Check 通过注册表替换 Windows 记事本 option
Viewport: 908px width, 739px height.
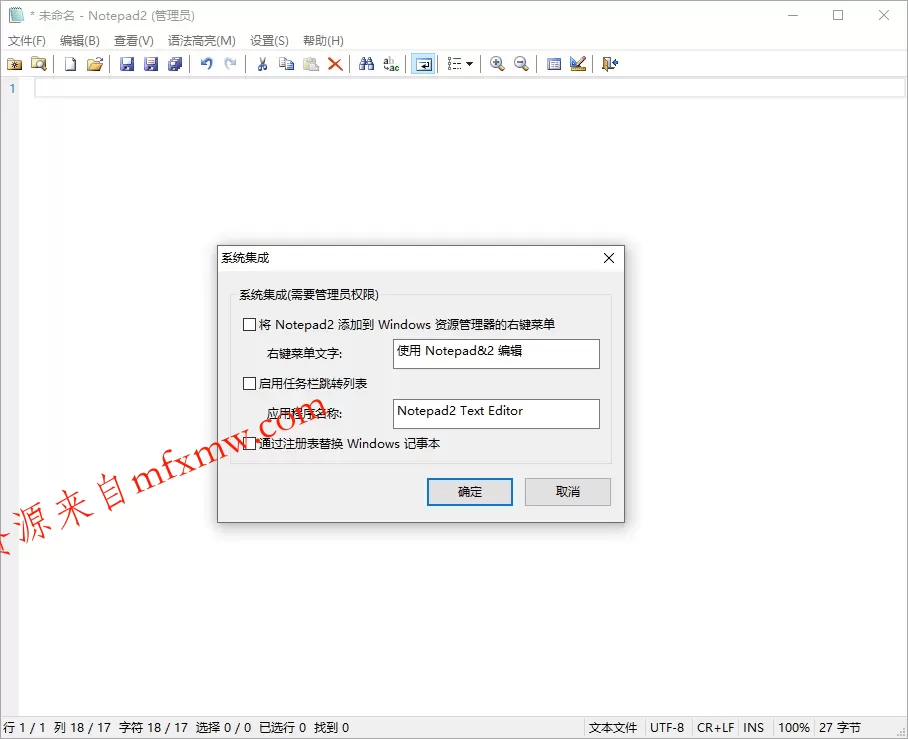pos(249,444)
